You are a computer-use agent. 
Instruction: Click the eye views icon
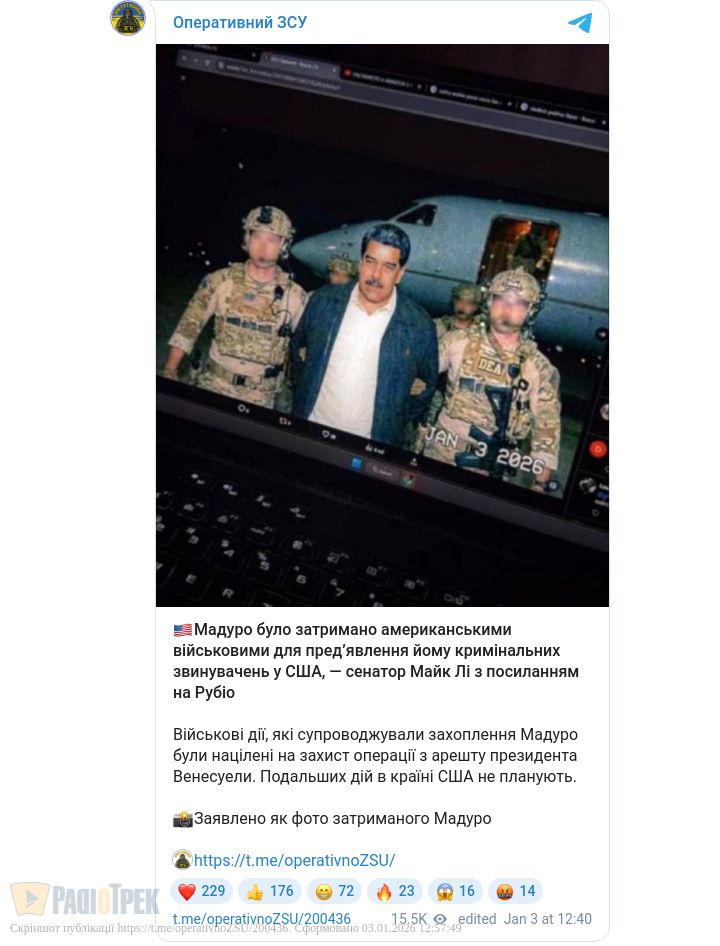pos(440,919)
